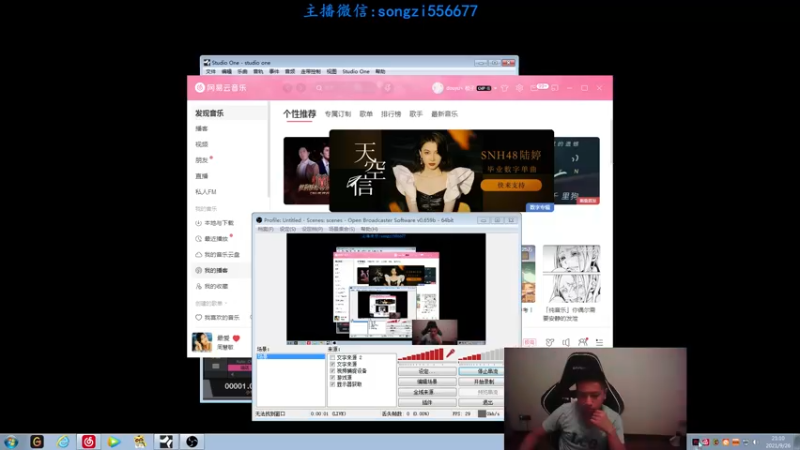The image size is (800, 450).
Task: Open the messages mail icon in NetEase header
Action: 534,88
